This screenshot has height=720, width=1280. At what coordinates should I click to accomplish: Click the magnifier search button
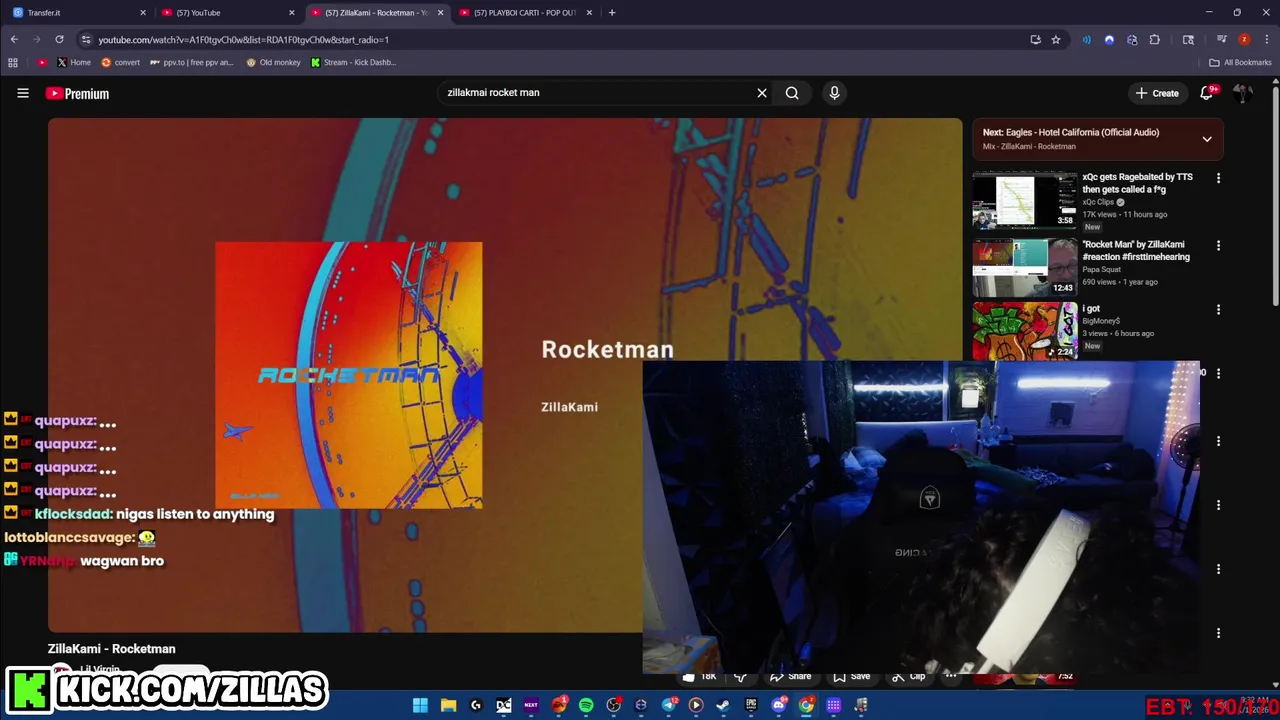coord(792,93)
